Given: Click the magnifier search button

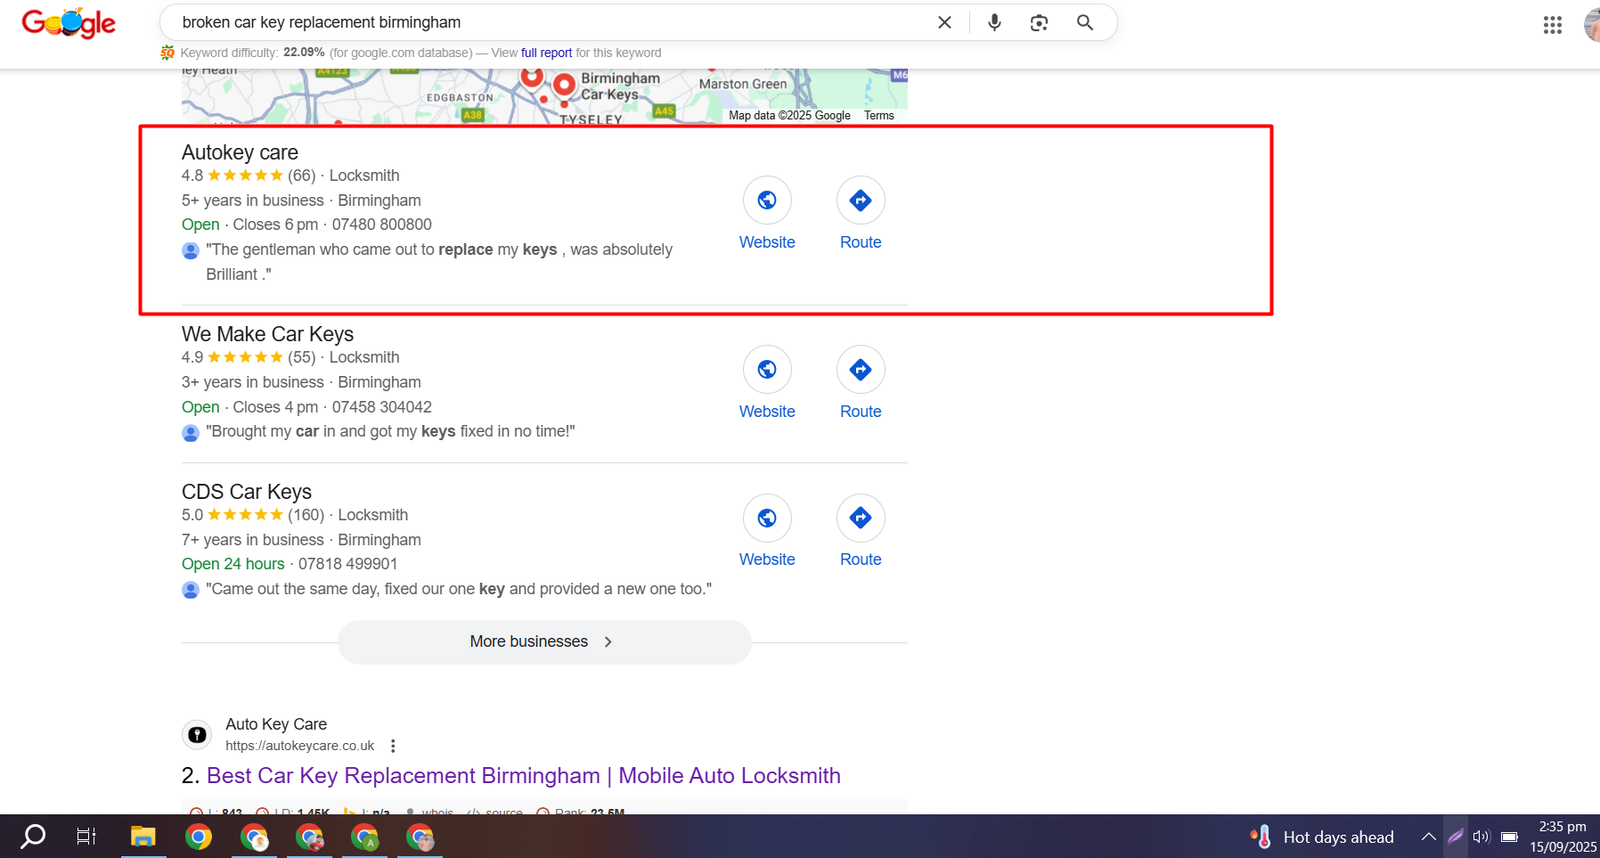Looking at the screenshot, I should 1085,22.
